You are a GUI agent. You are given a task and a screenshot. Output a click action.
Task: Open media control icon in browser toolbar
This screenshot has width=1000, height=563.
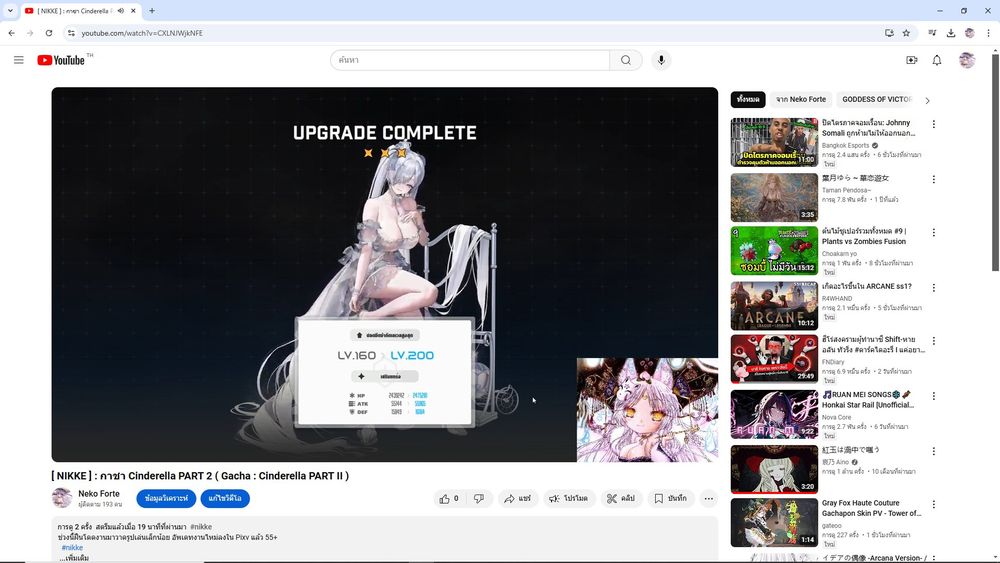click(x=932, y=33)
